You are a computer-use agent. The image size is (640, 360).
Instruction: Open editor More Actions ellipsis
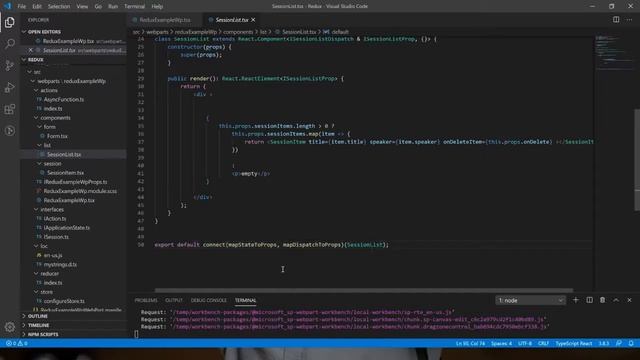(629, 20)
